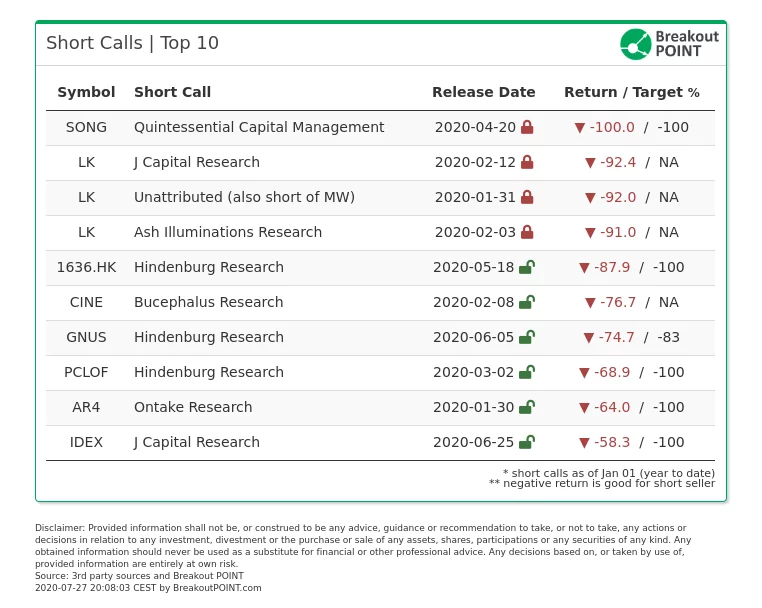Screen dimensions: 762x608
Task: Click red lock beside 2020-01-31 date
Action: click(x=527, y=198)
